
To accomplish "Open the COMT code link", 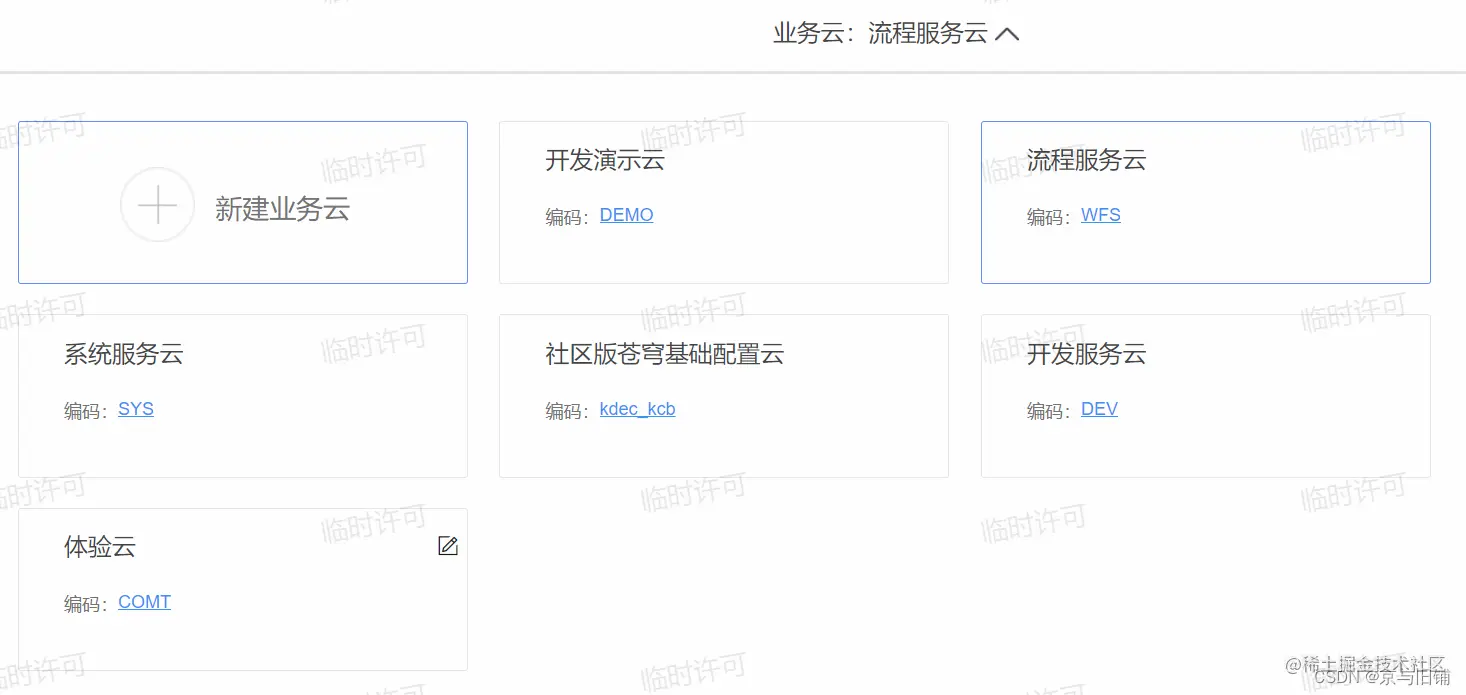I will pyautogui.click(x=145, y=602).
